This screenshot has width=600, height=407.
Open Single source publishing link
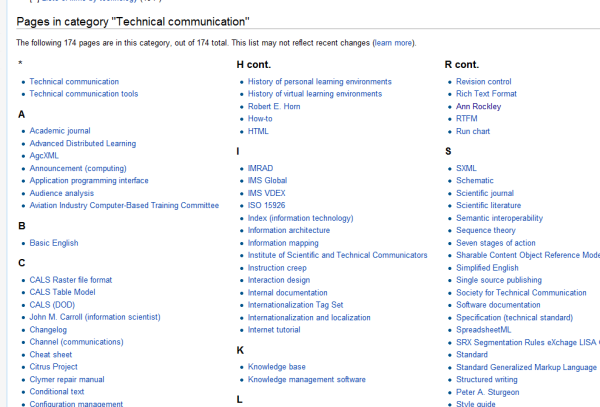click(499, 280)
